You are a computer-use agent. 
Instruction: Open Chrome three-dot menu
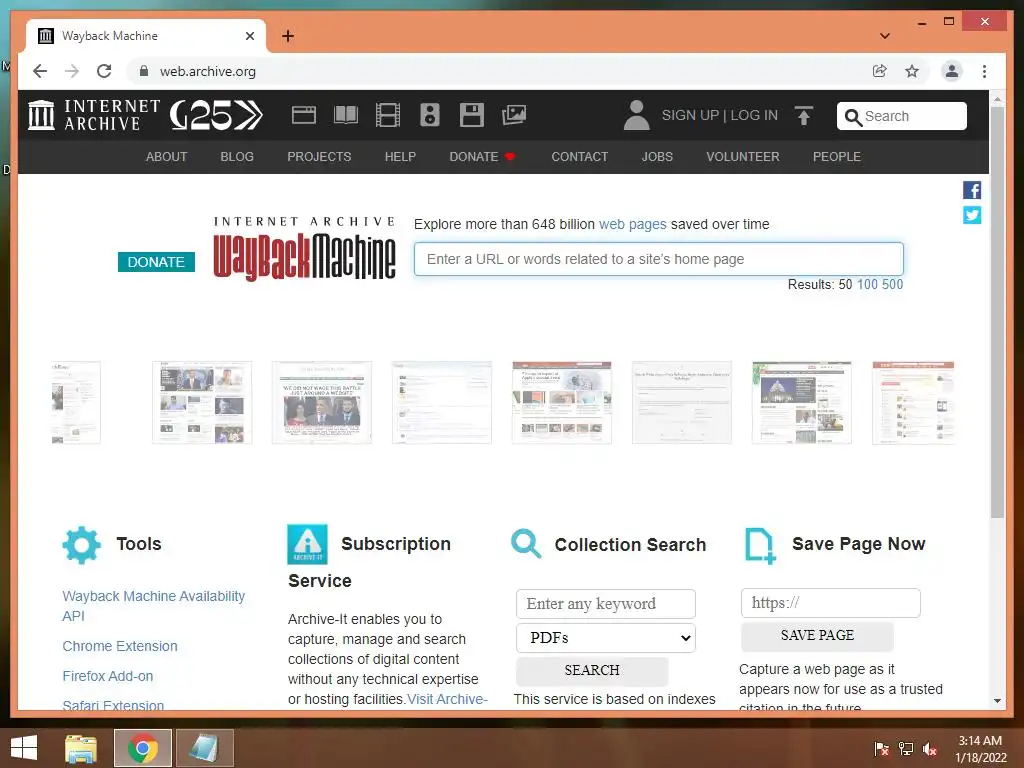(x=984, y=71)
